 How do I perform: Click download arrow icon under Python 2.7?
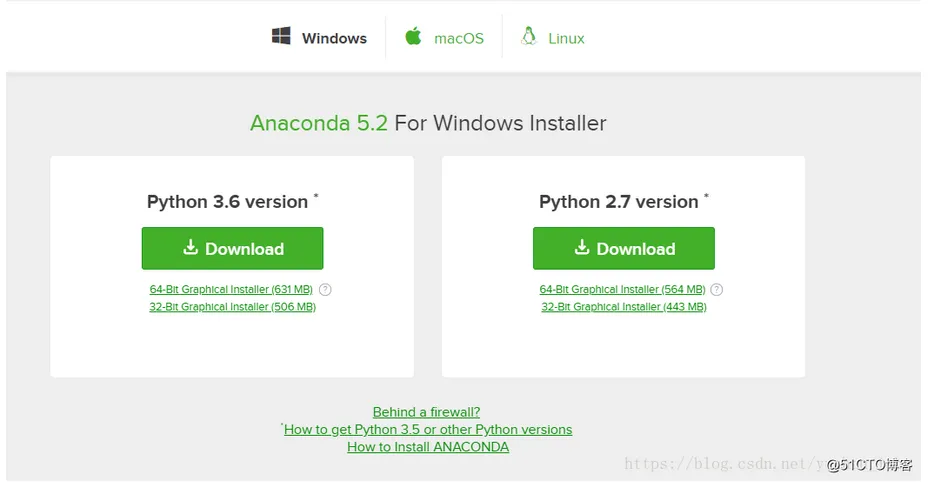pyautogui.click(x=582, y=248)
